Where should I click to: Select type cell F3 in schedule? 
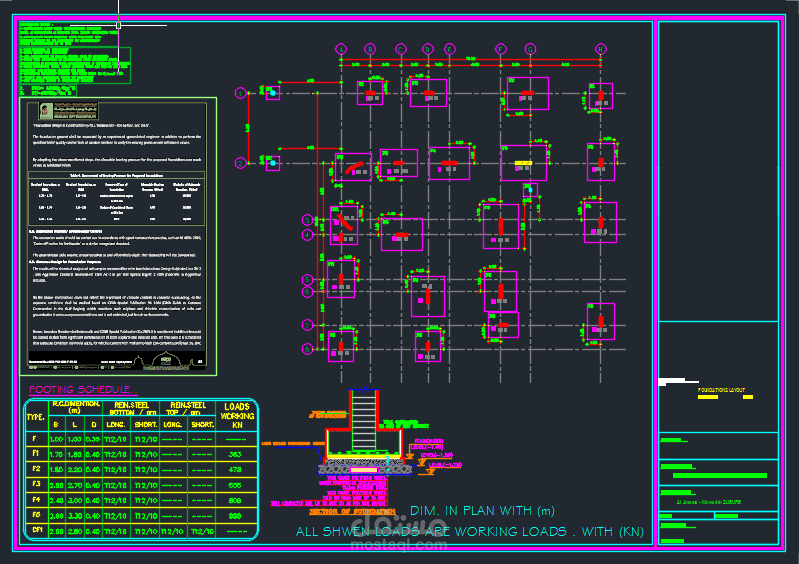coord(36,484)
